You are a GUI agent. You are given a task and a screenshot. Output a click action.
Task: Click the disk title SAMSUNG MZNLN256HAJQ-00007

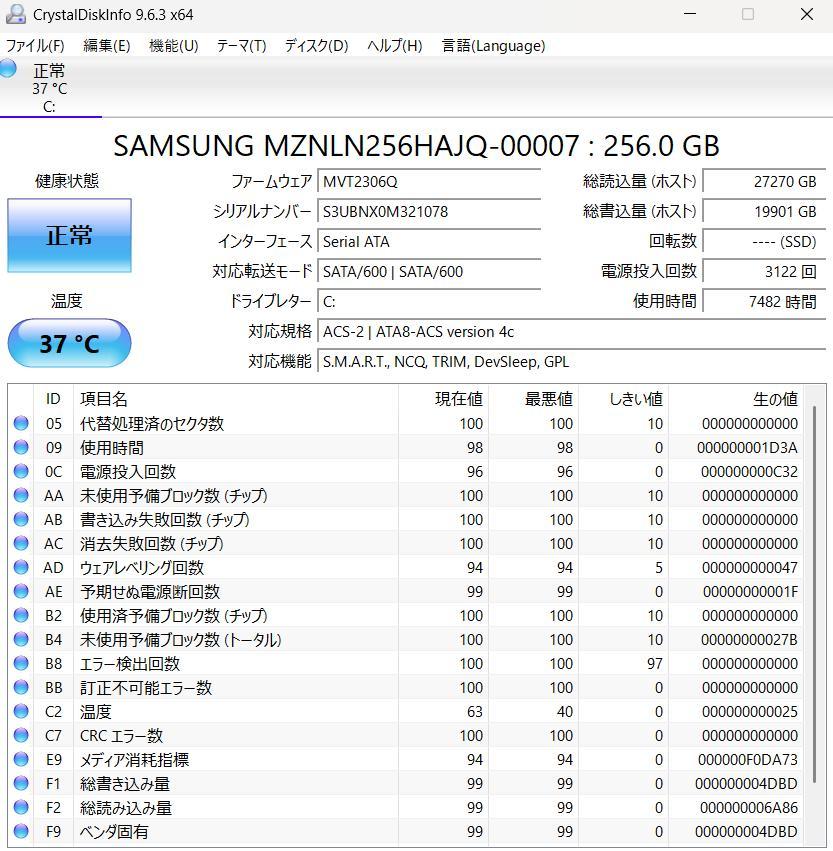(416, 145)
